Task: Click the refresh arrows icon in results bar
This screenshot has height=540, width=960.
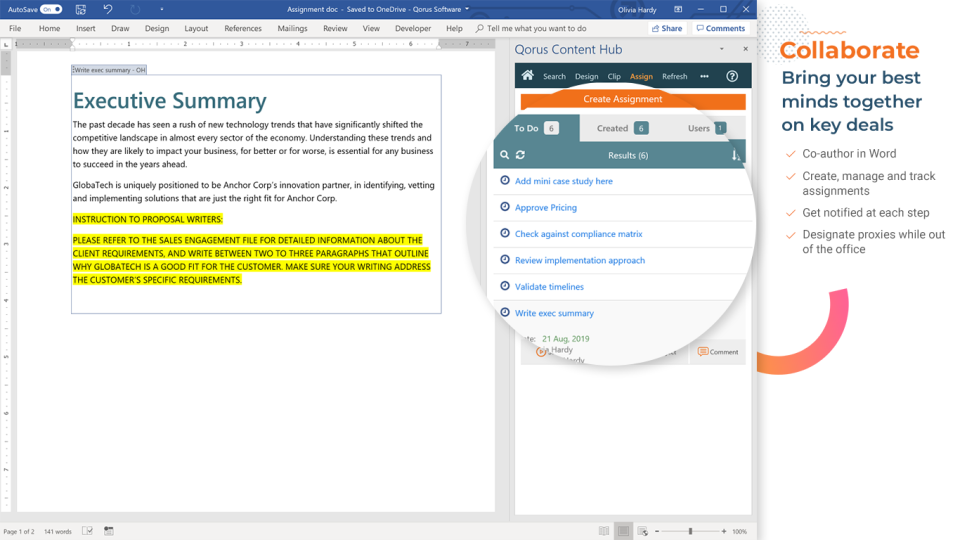Action: 520,155
